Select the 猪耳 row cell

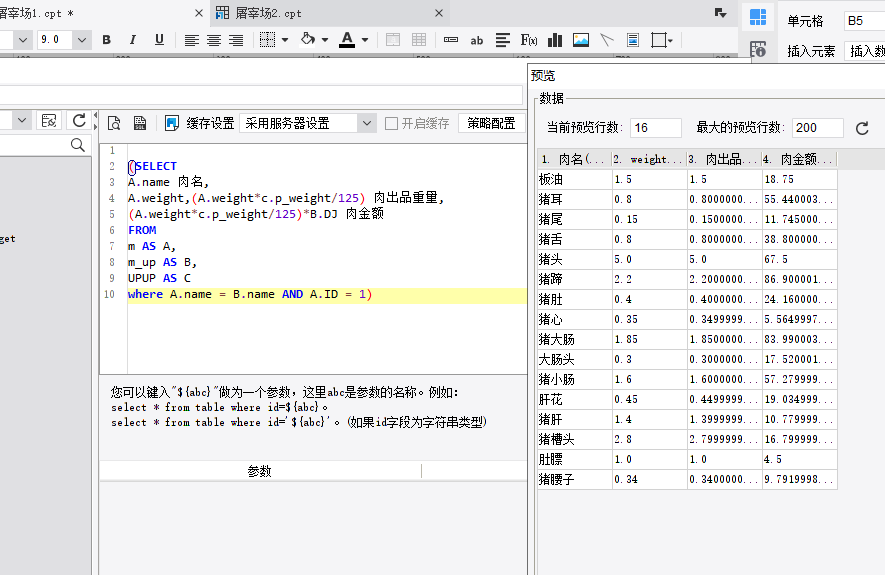click(575, 199)
